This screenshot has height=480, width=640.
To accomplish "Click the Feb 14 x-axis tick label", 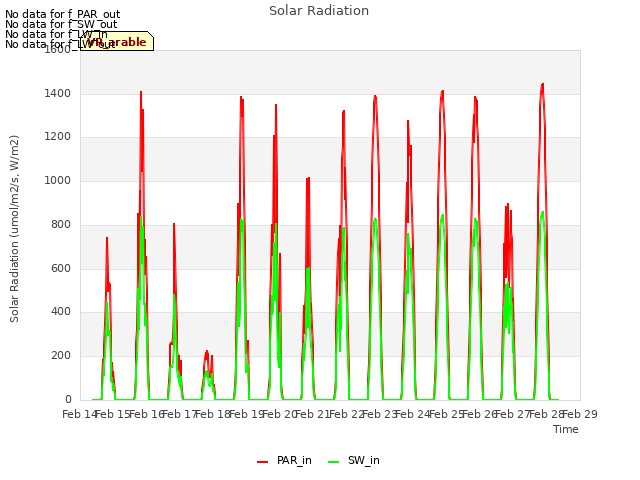I will pyautogui.click(x=80, y=414).
